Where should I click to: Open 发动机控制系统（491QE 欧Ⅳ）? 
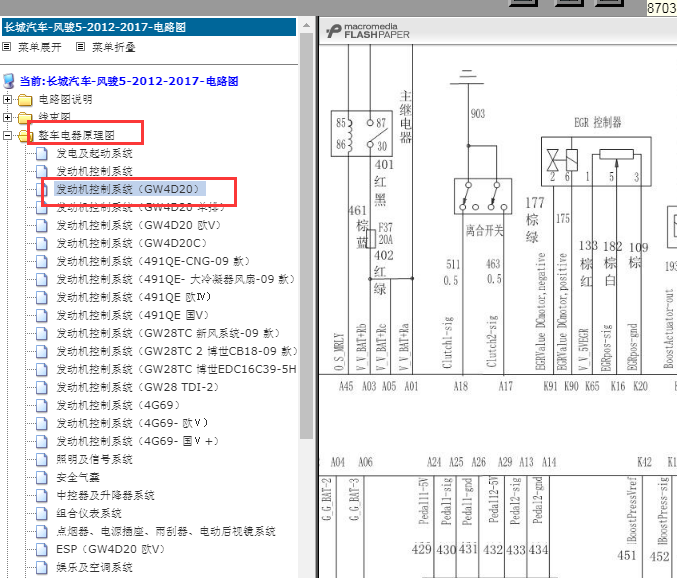[133, 297]
